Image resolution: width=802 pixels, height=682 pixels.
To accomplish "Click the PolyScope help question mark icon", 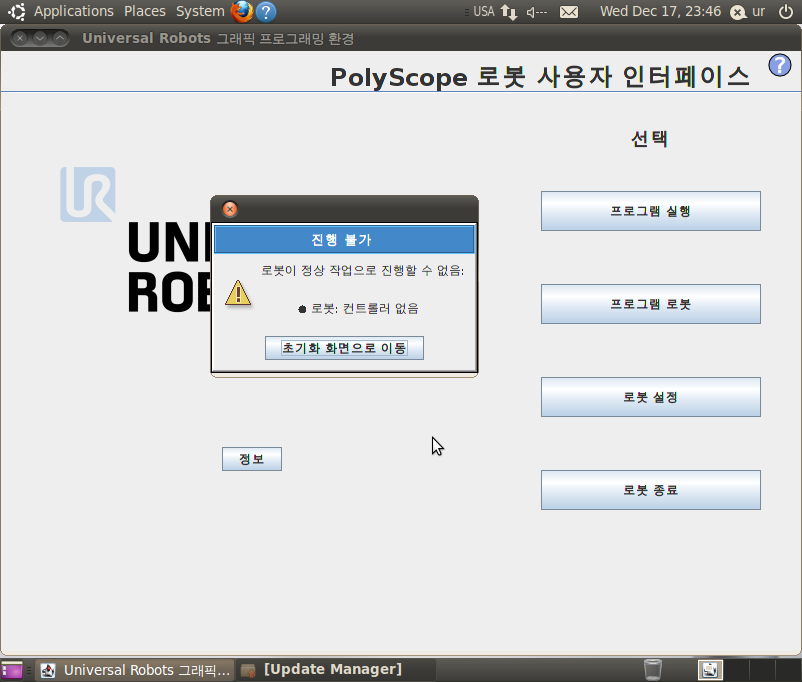I will tap(779, 65).
